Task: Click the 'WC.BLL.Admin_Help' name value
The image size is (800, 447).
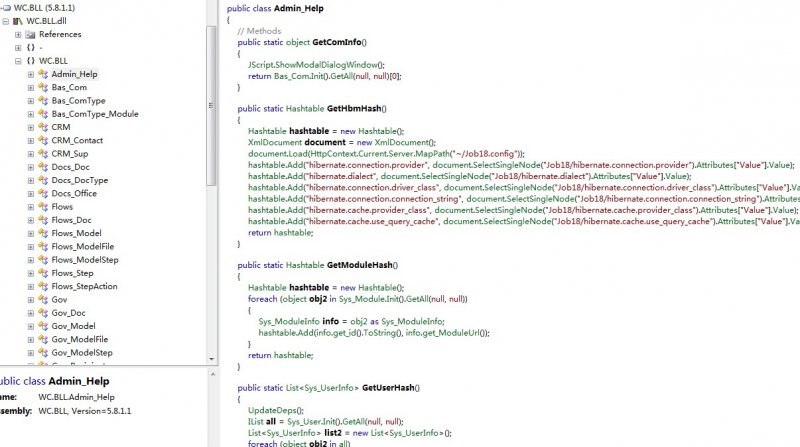Action: click(77, 397)
